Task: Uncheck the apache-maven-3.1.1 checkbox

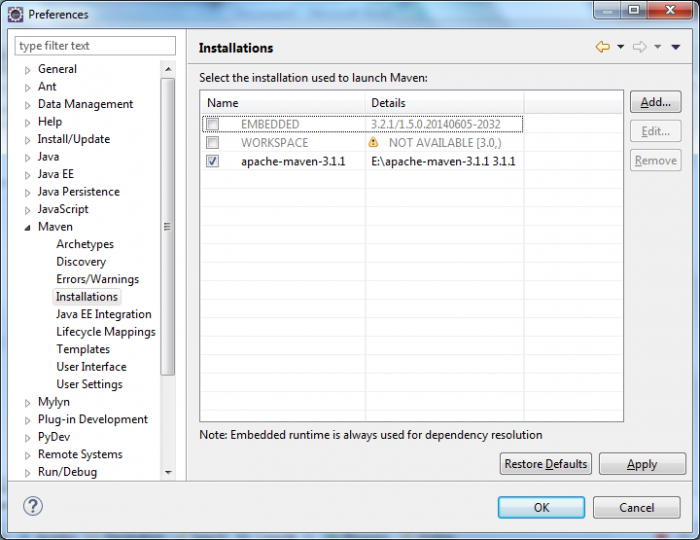Action: [x=212, y=161]
